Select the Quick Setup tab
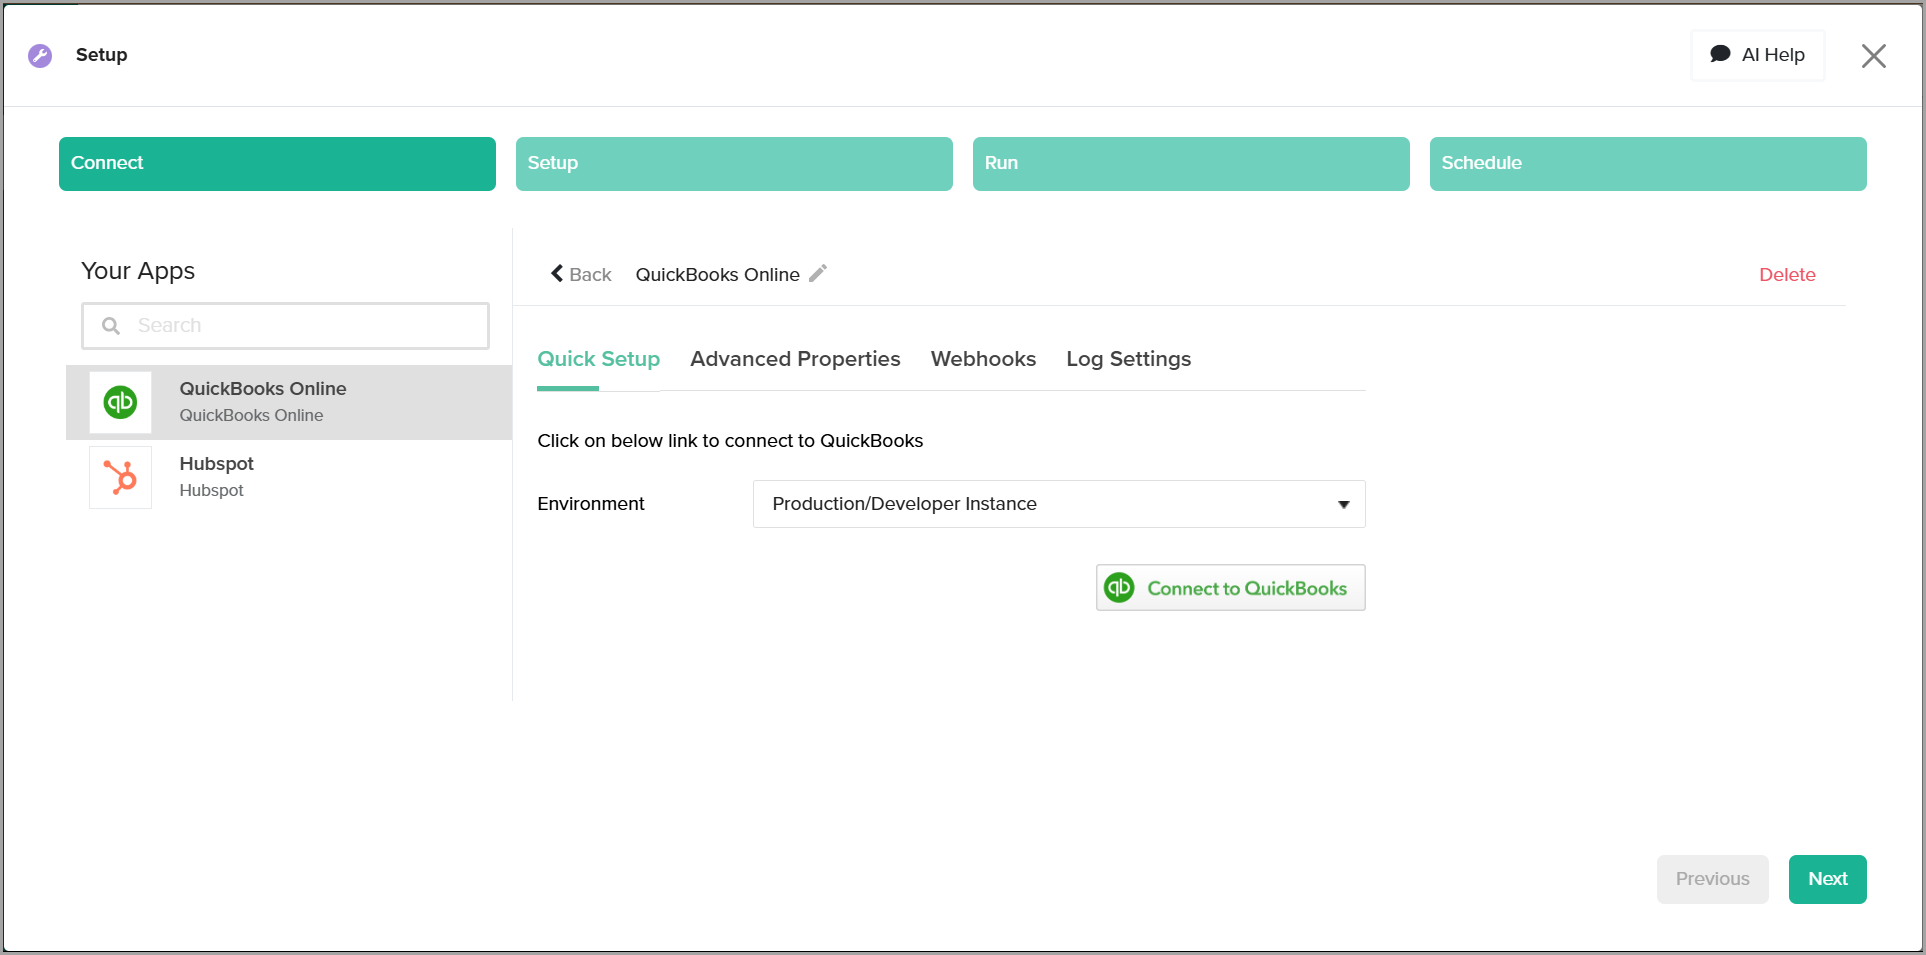Viewport: 1926px width, 955px height. click(598, 359)
